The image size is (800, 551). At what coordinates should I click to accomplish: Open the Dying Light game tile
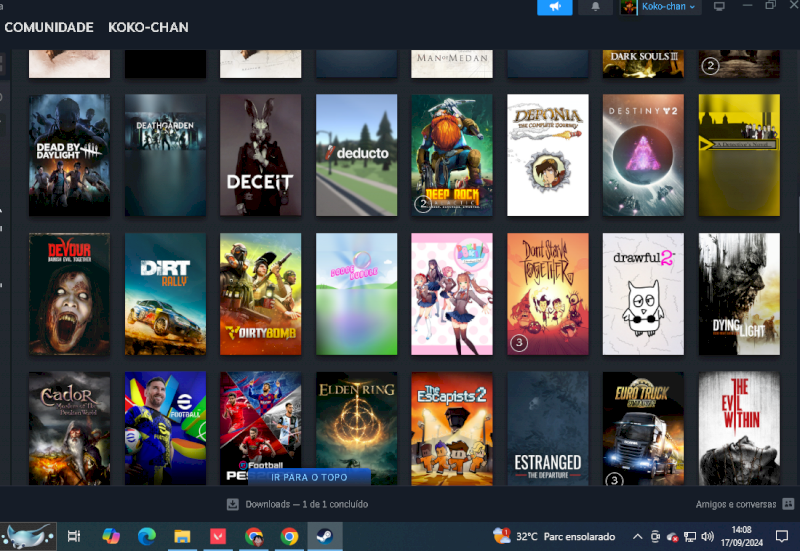739,294
